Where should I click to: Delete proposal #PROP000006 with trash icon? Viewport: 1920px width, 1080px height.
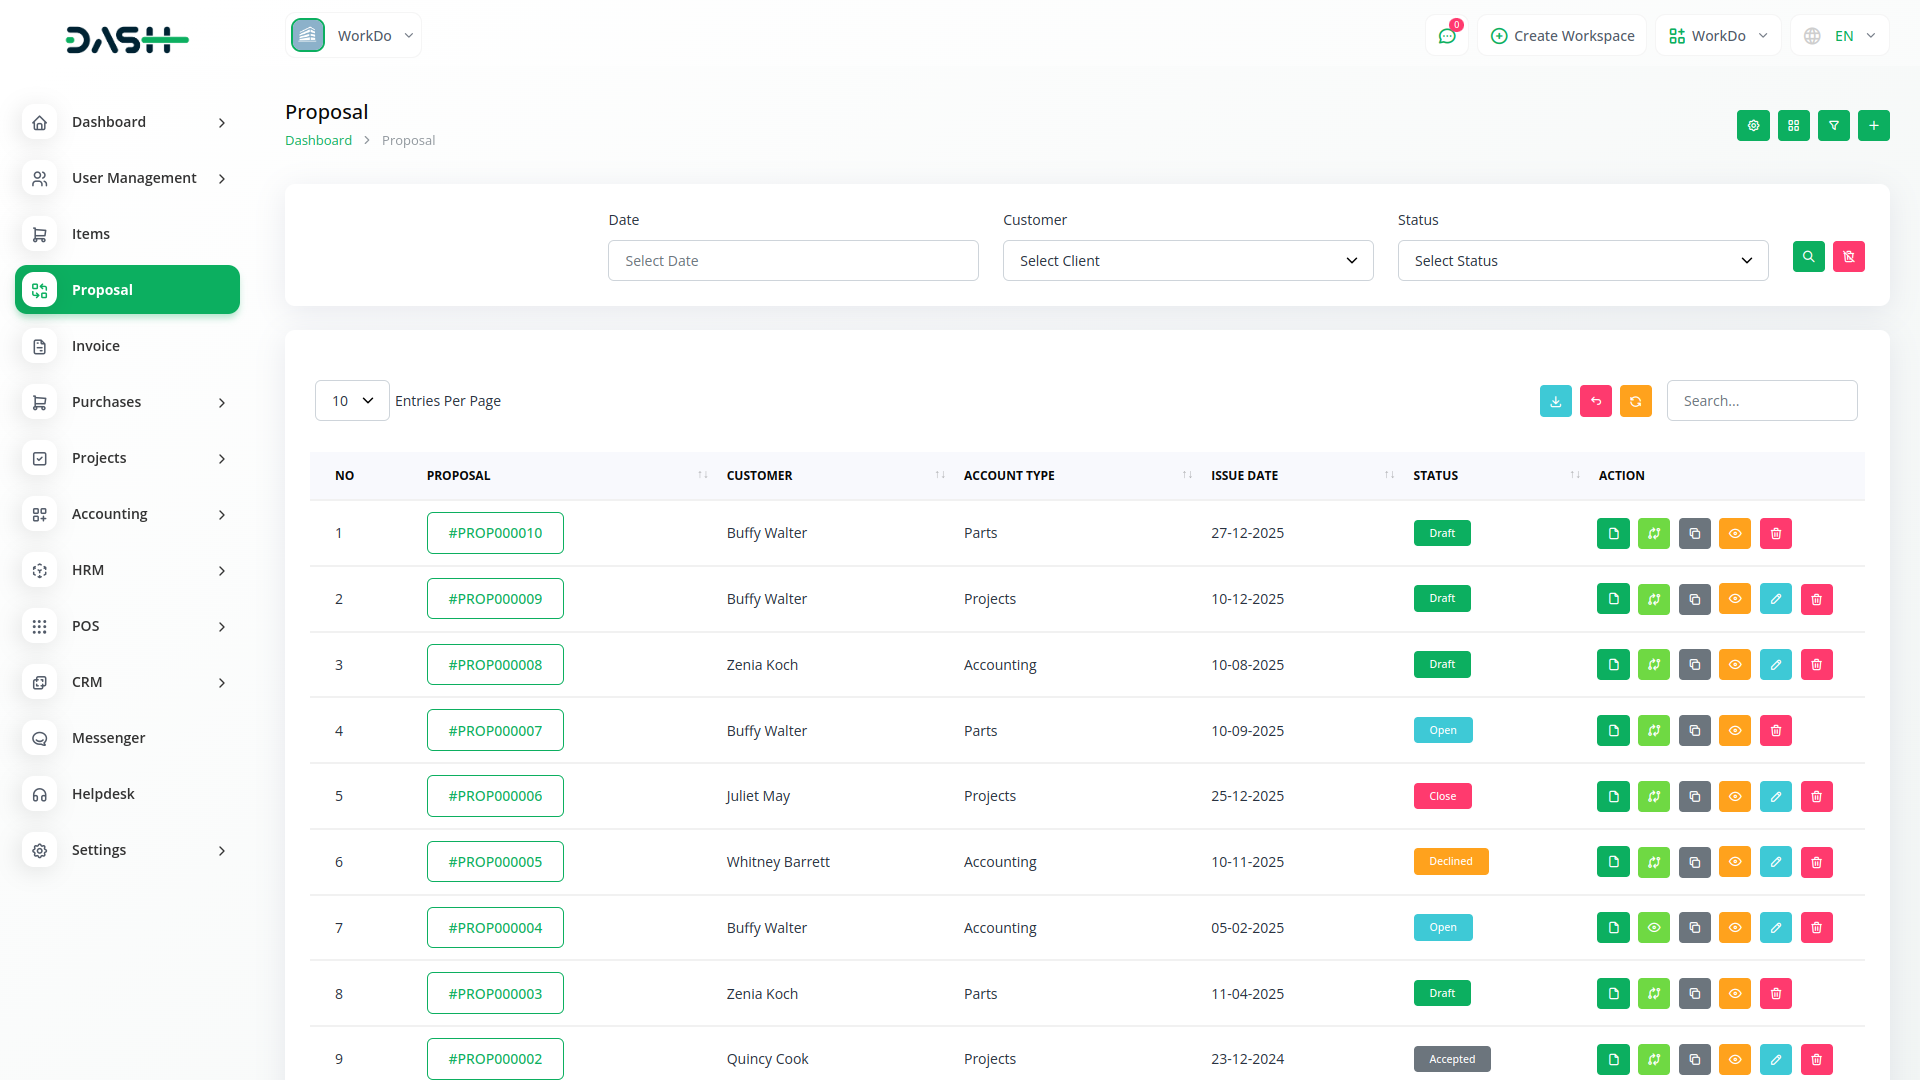[x=1817, y=796]
